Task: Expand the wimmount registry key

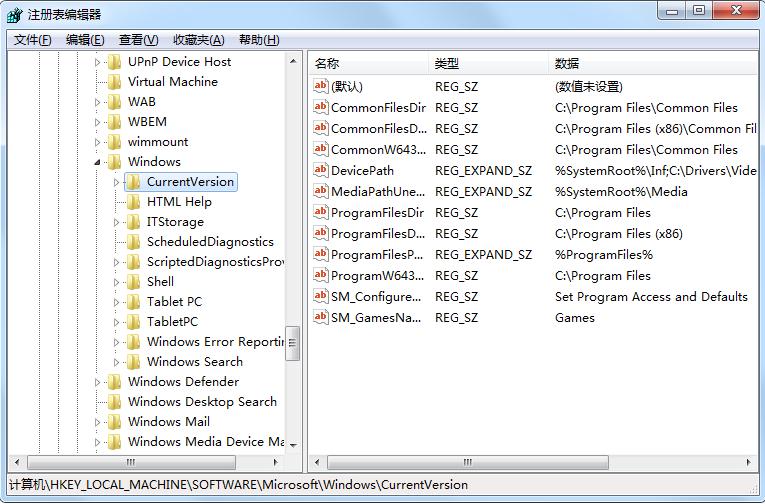Action: (x=97, y=142)
